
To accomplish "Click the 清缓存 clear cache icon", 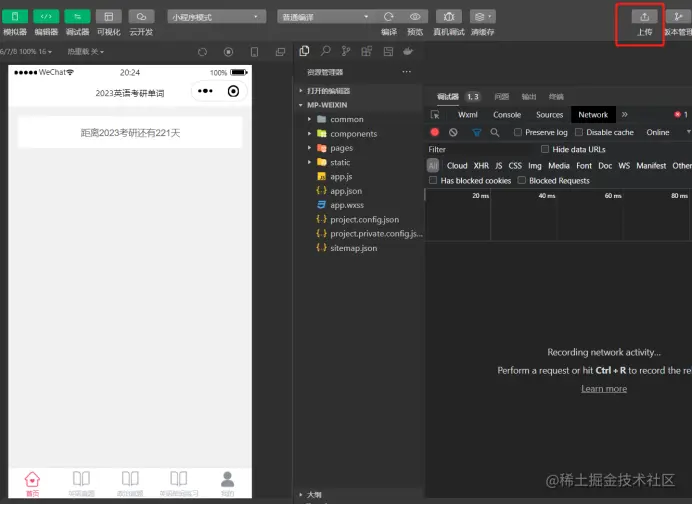I will (483, 17).
